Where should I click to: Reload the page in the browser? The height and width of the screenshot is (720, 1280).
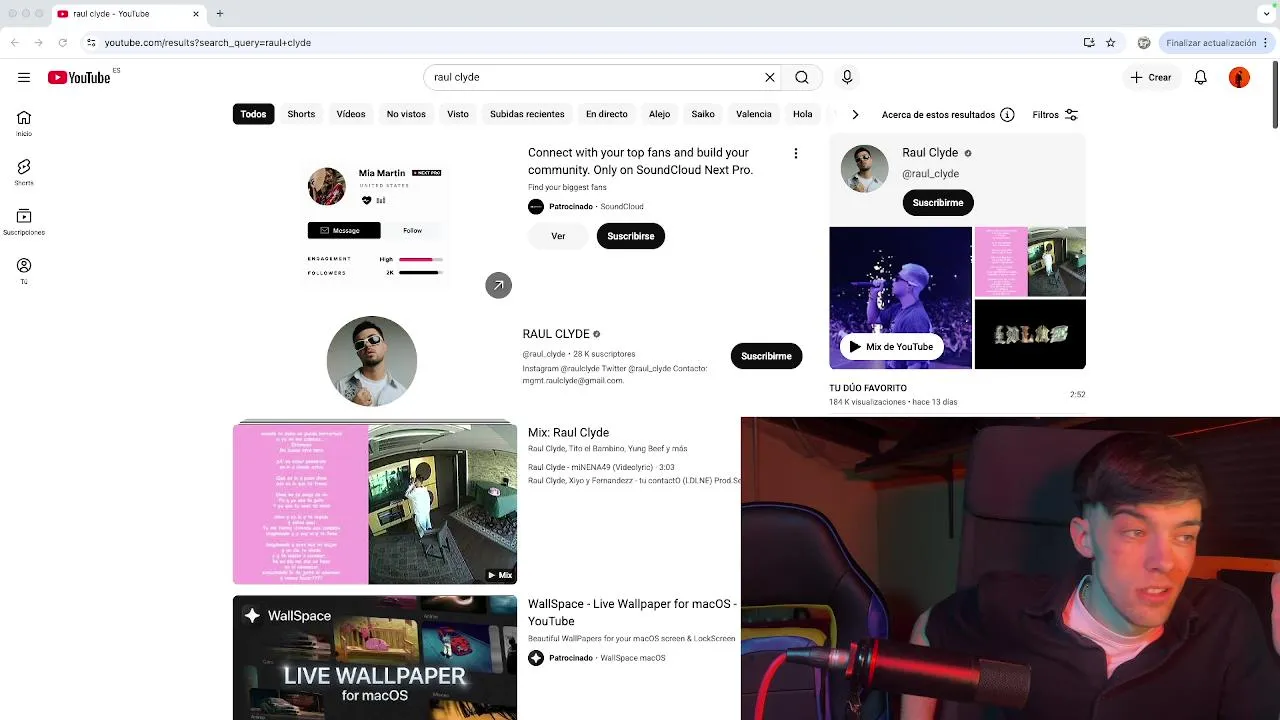coord(62,42)
